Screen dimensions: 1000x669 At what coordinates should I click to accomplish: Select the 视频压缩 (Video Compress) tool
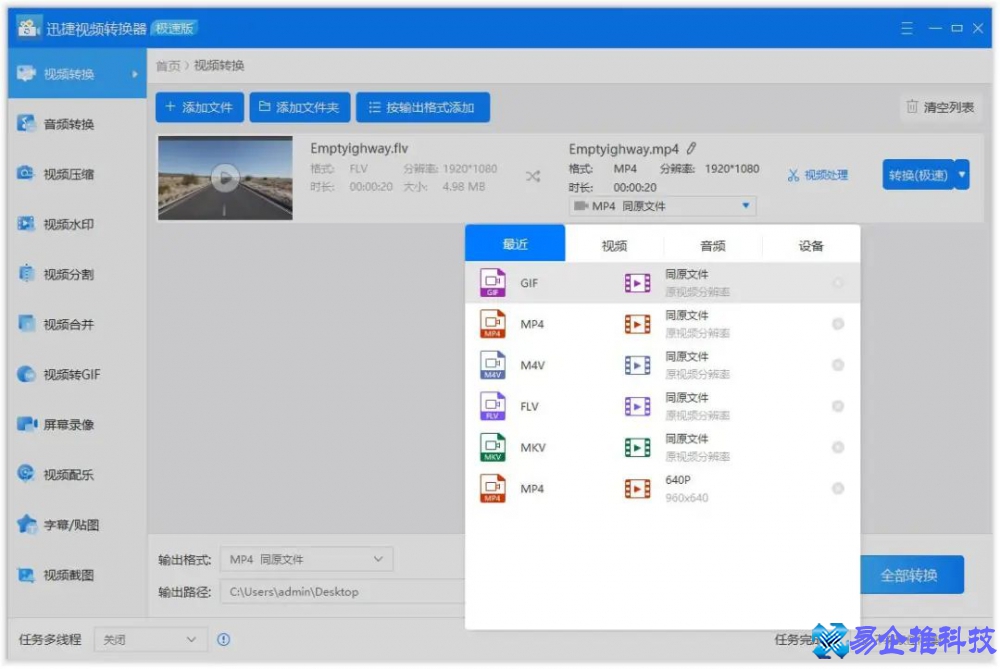pyautogui.click(x=70, y=172)
